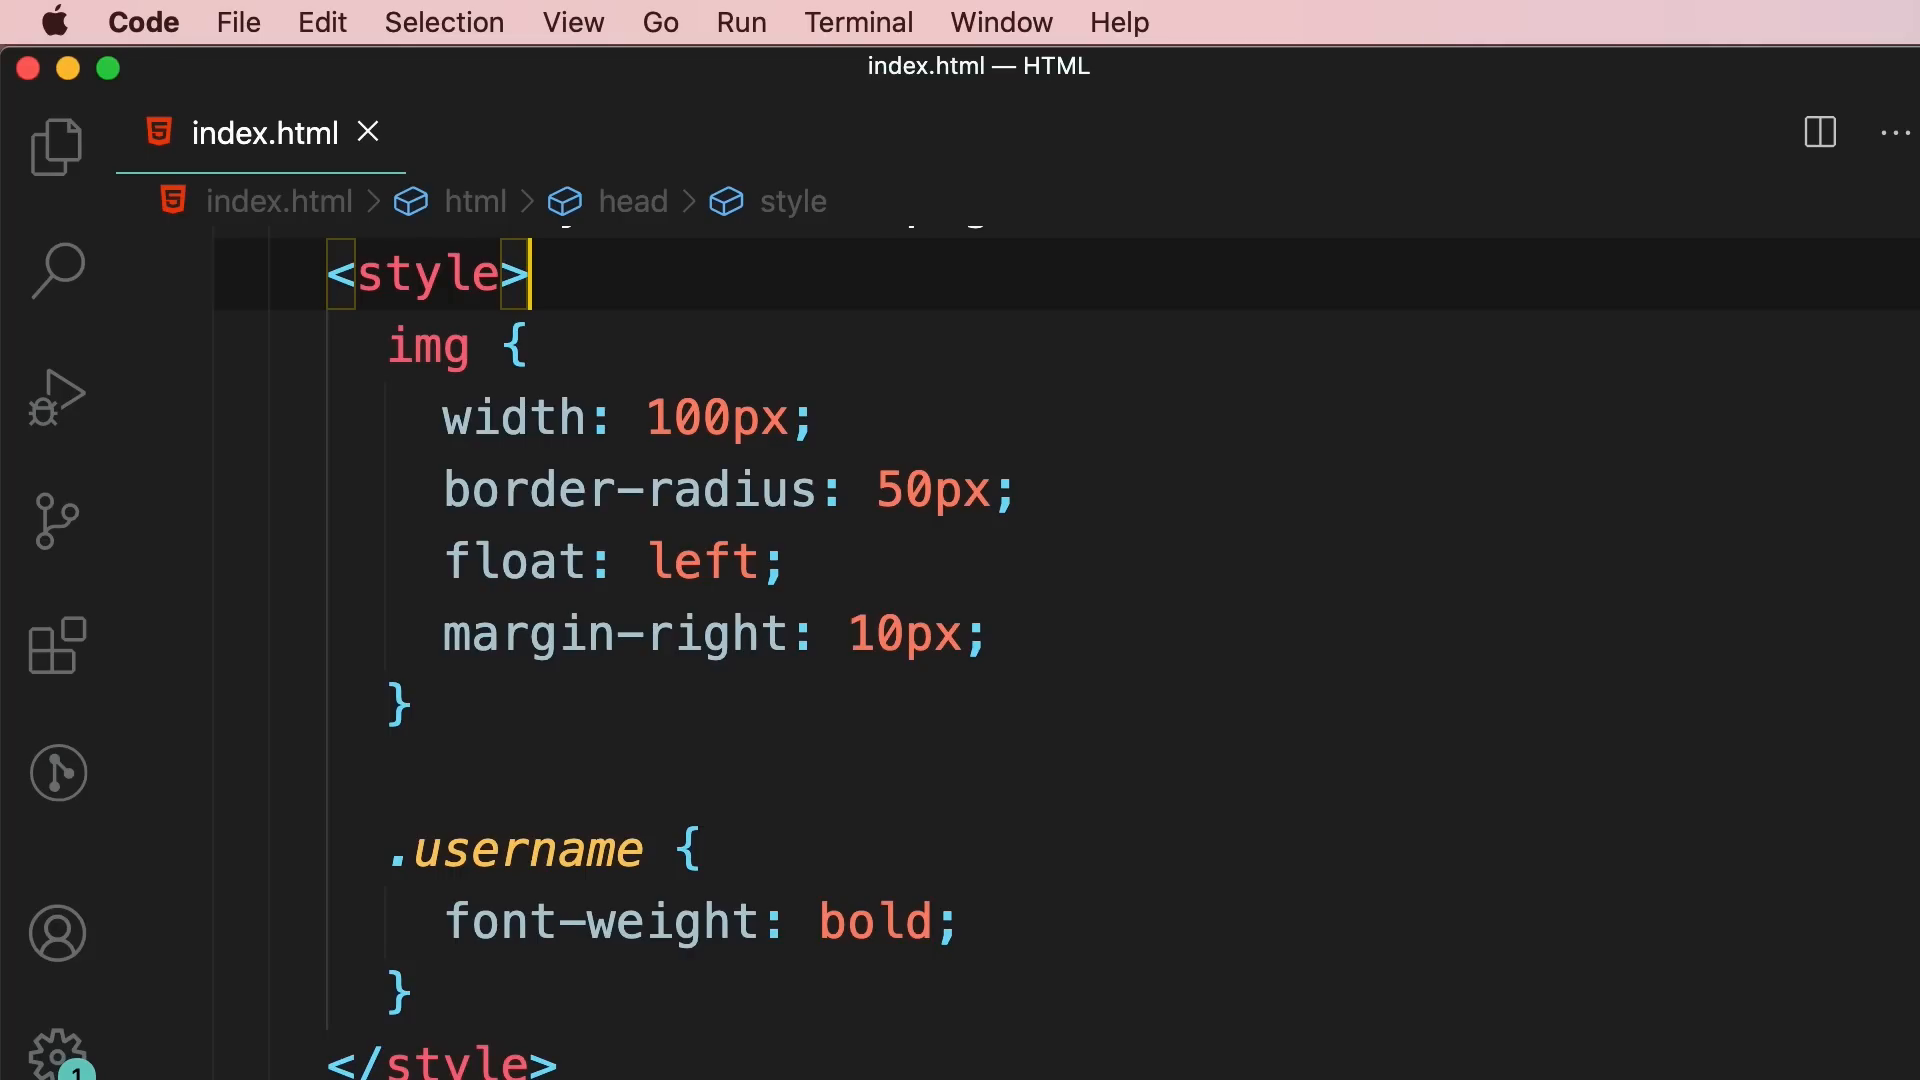Image resolution: width=1920 pixels, height=1080 pixels.
Task: Open the Help menu
Action: tap(1119, 22)
